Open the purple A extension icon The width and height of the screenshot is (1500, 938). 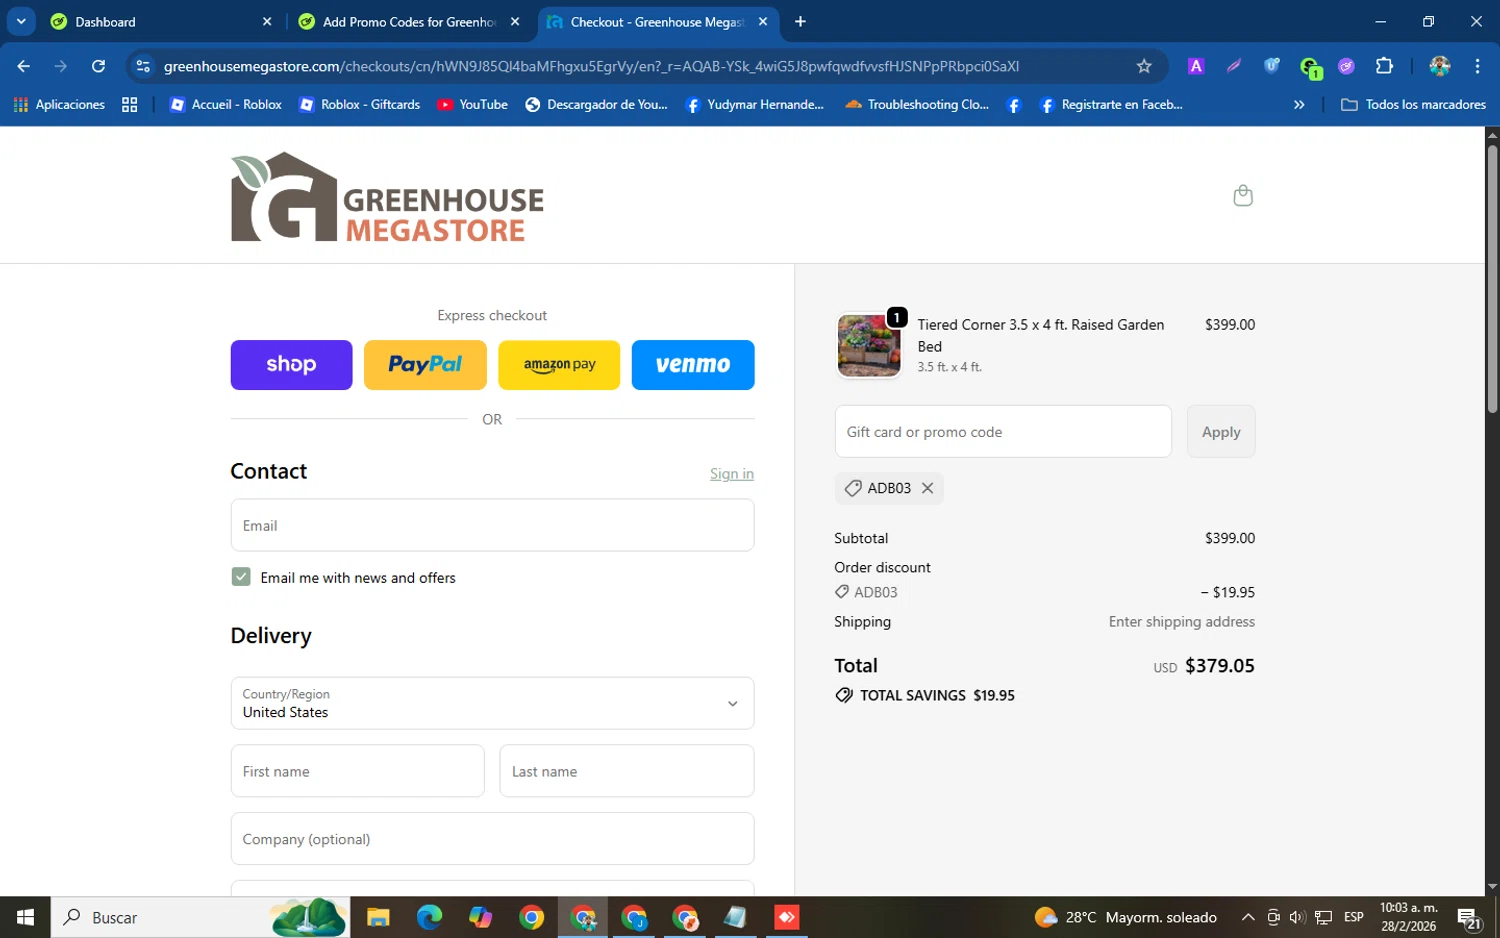pos(1196,66)
